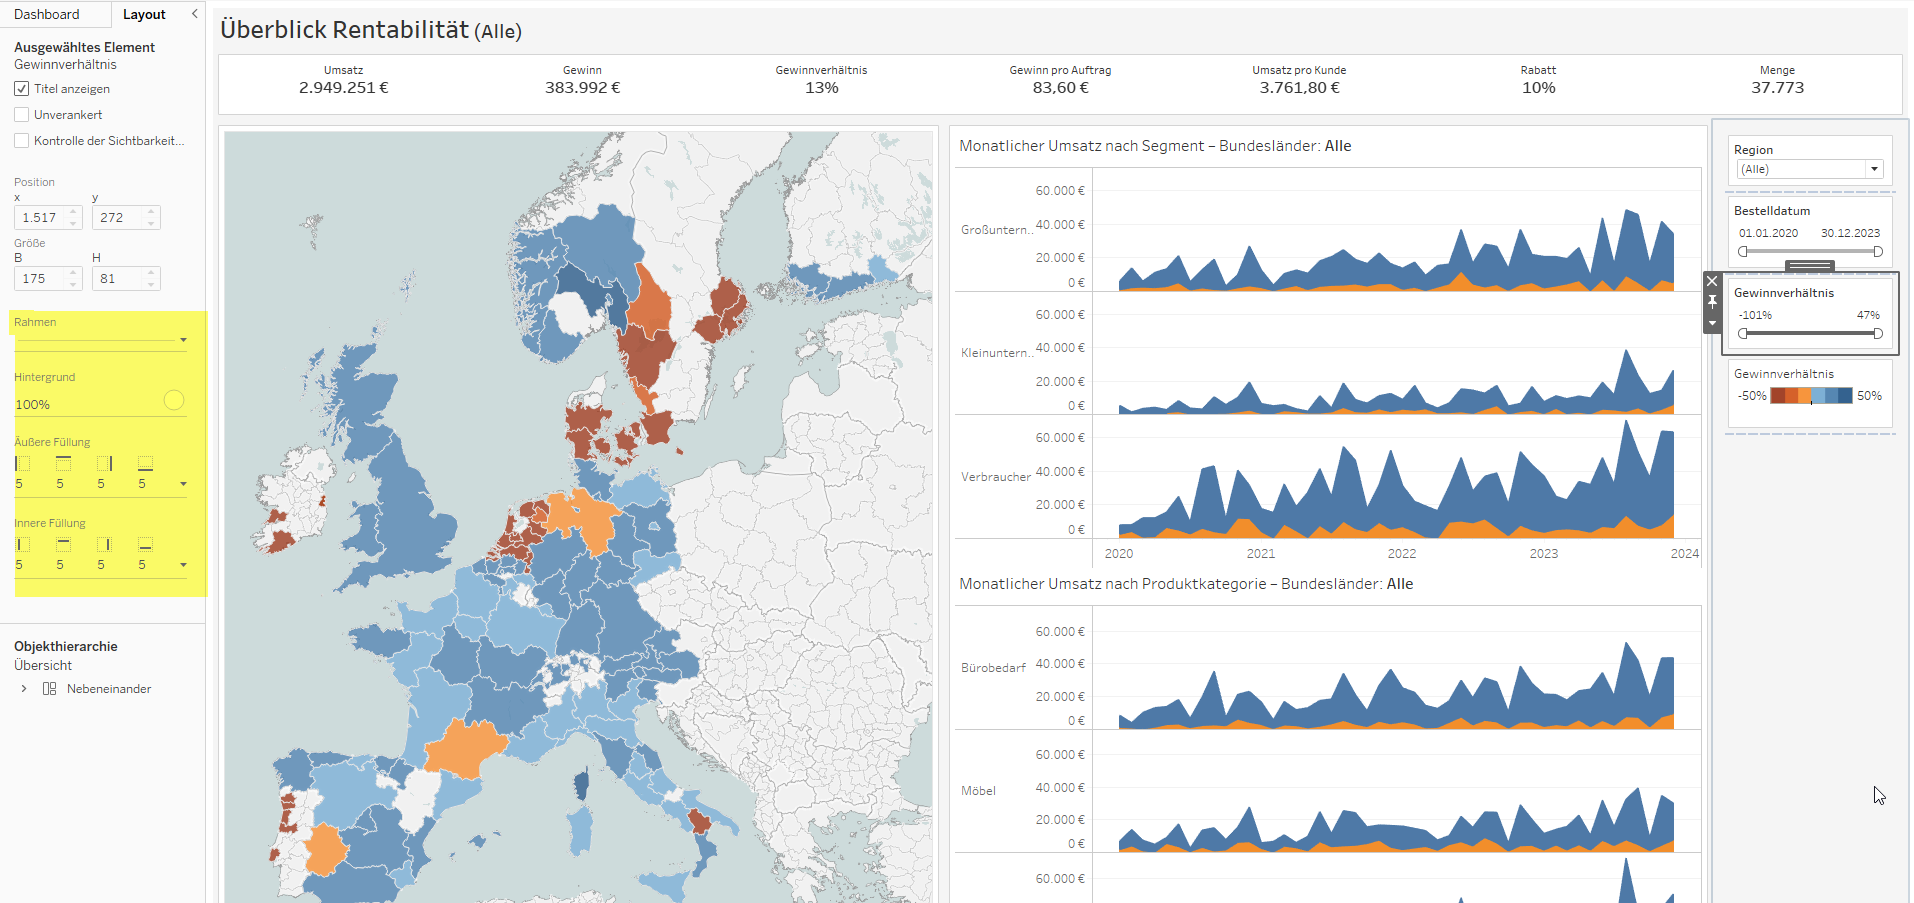Select right inner padding icon under Innere Füllung

(x=105, y=544)
